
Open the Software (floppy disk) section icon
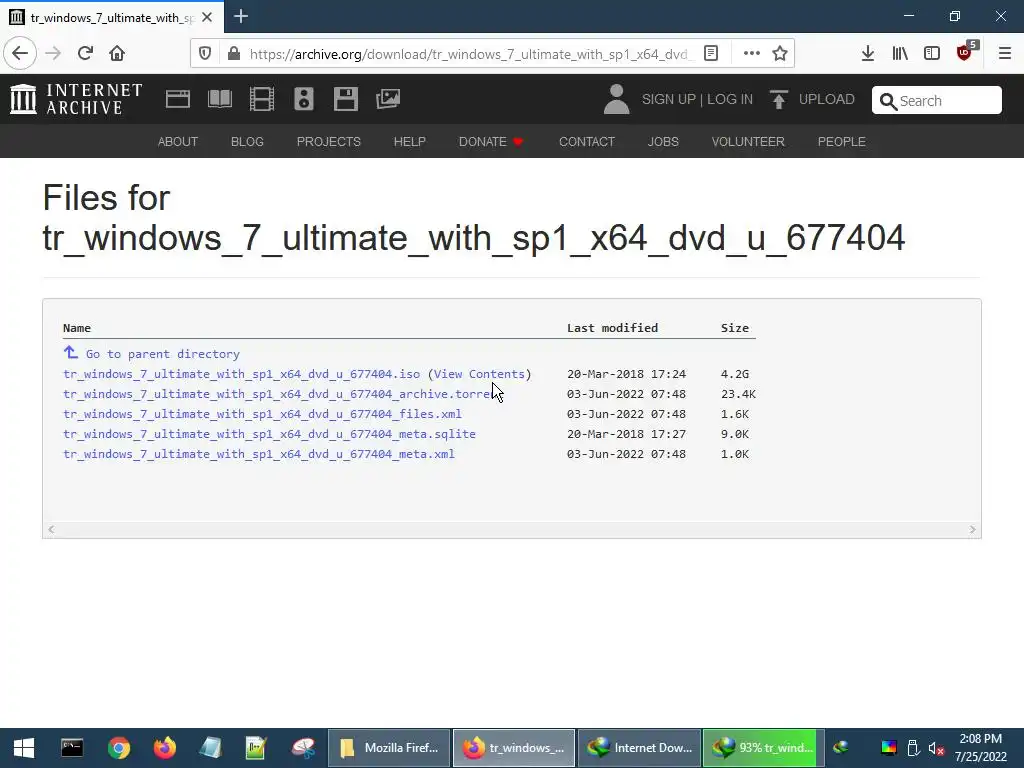pos(345,99)
